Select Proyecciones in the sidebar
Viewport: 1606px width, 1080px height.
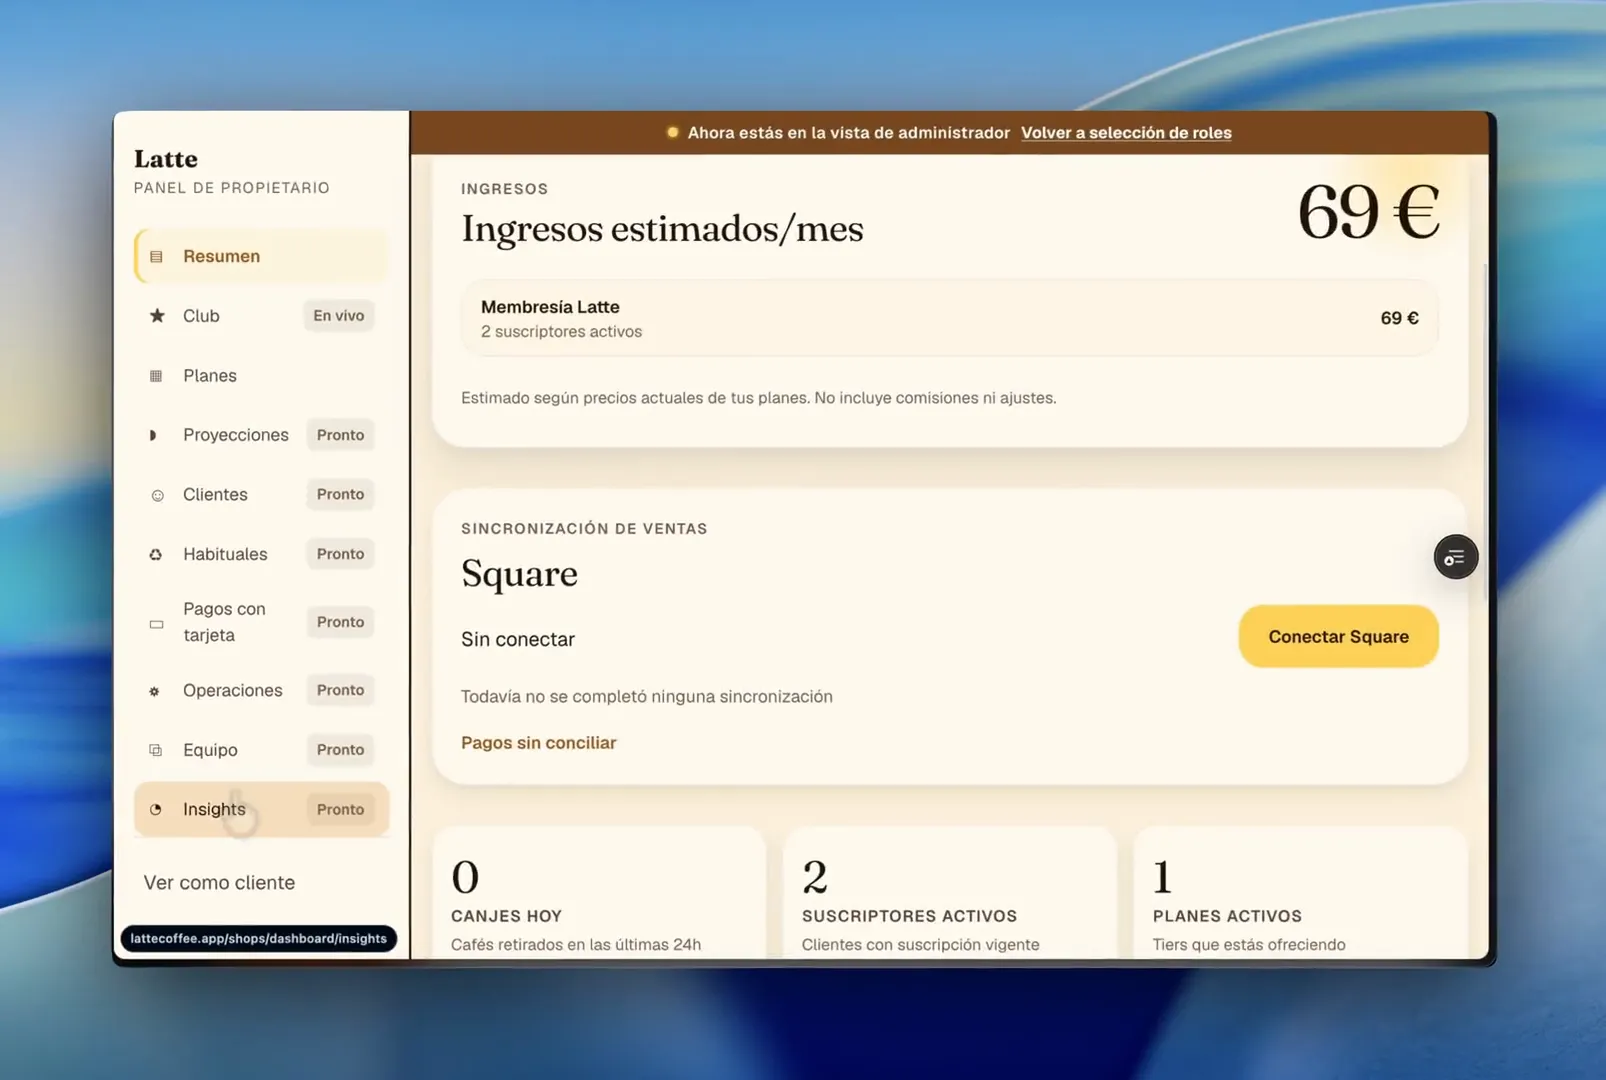point(261,435)
